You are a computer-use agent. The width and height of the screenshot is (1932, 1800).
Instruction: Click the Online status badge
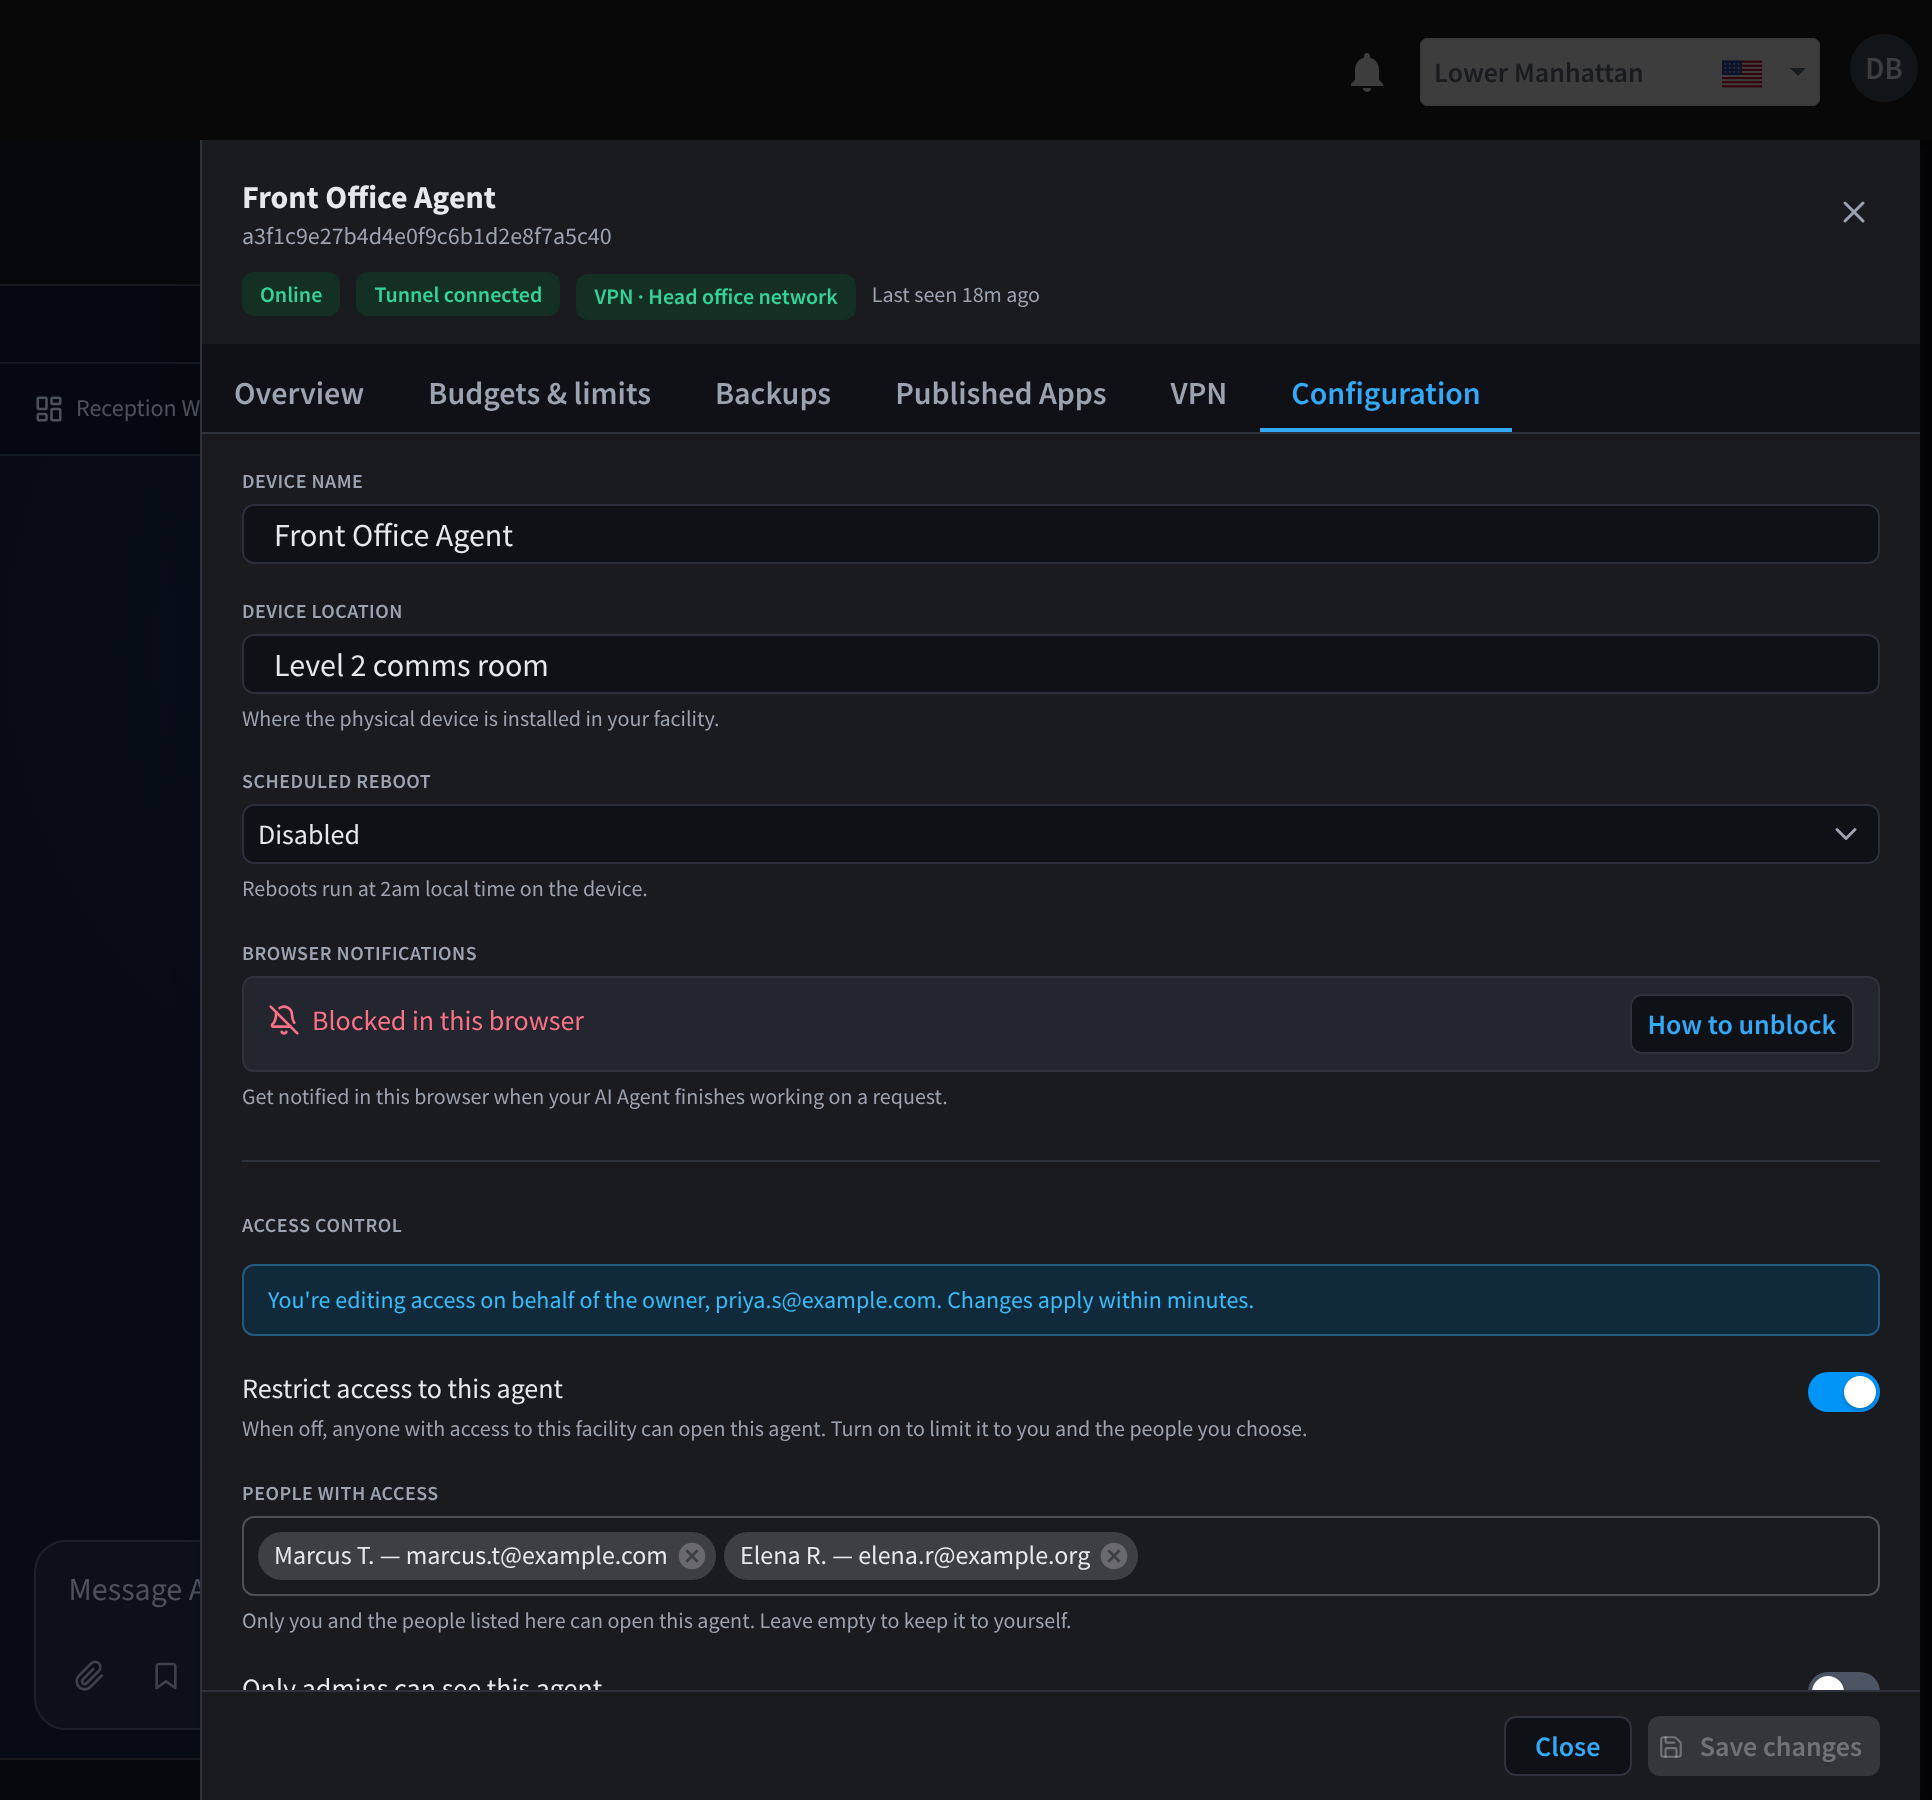(x=291, y=295)
